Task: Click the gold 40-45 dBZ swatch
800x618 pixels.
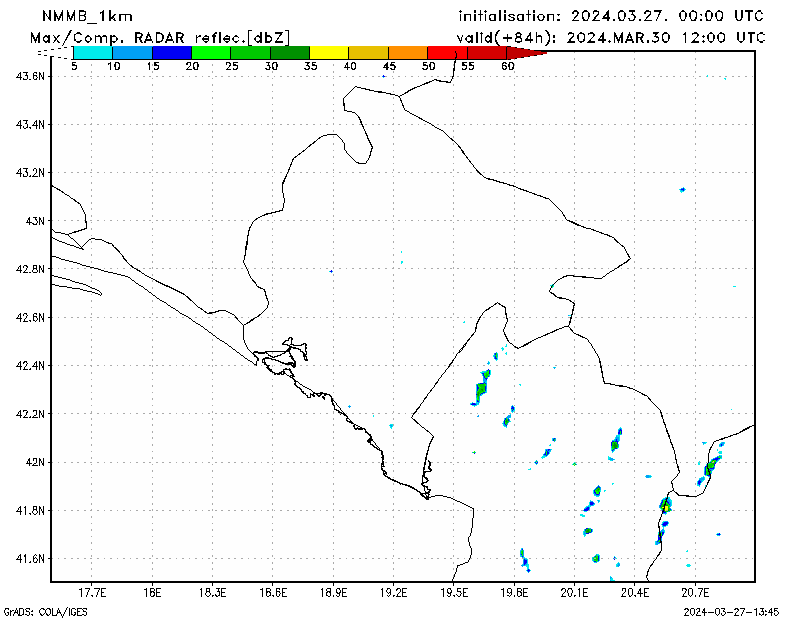Action: [x=368, y=53]
